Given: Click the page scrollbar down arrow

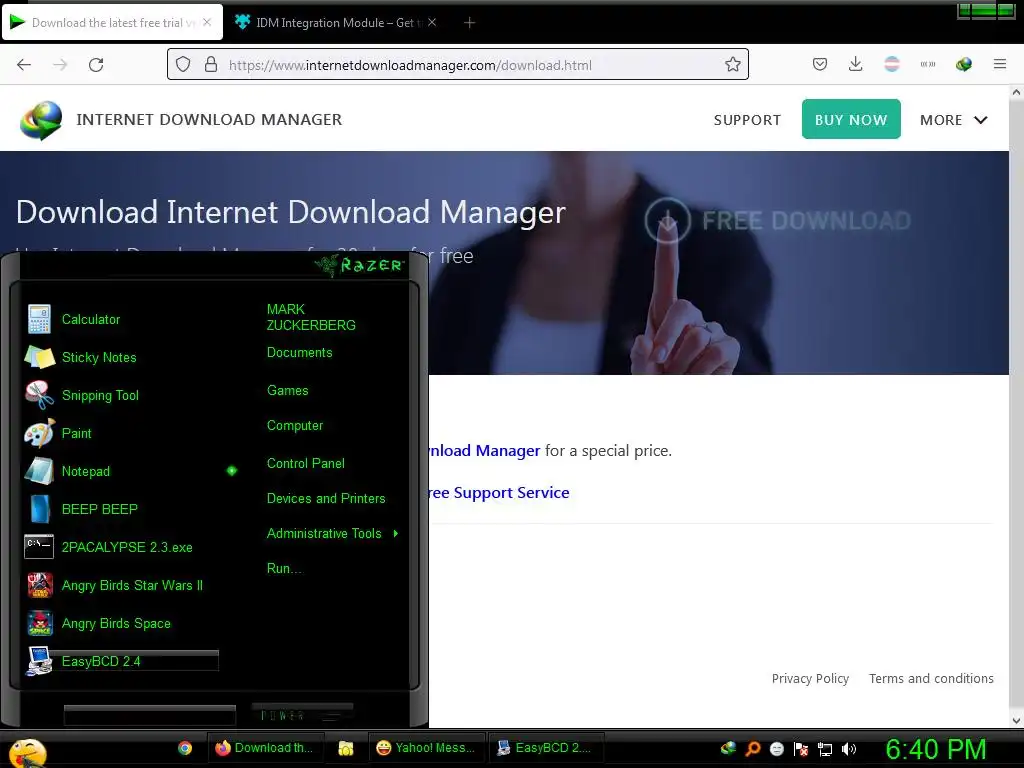Looking at the screenshot, I should click(1016, 721).
